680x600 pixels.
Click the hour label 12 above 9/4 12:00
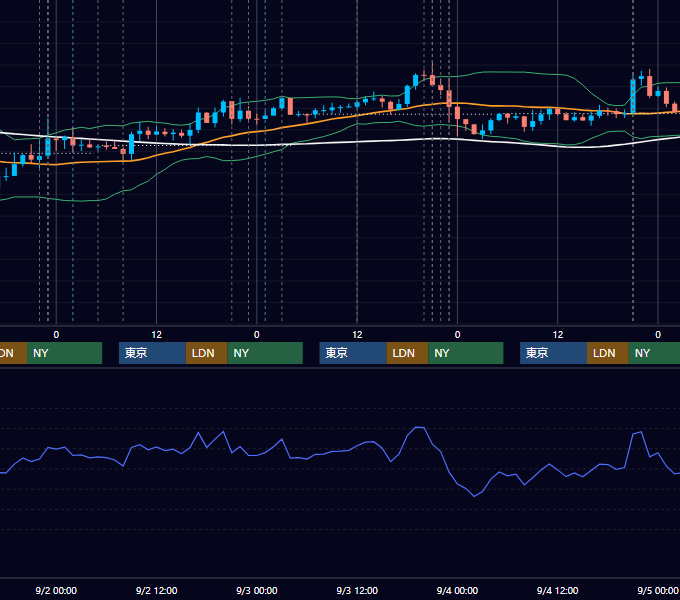click(x=558, y=335)
